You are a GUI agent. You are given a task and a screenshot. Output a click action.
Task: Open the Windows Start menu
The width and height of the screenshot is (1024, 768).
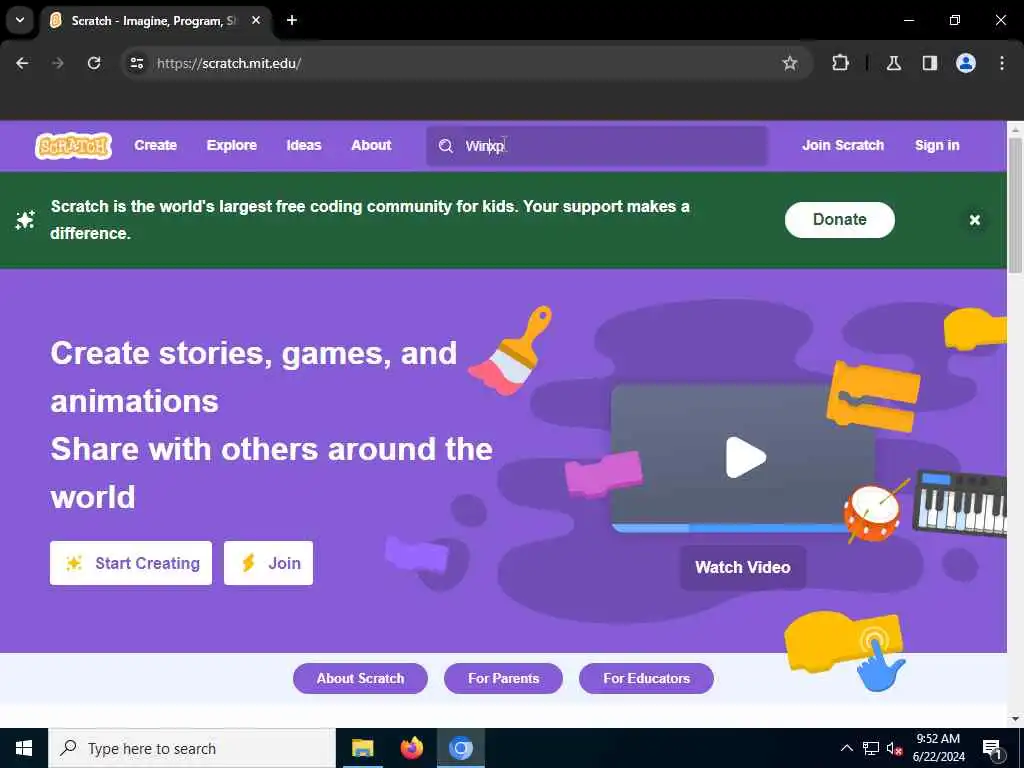(x=24, y=748)
